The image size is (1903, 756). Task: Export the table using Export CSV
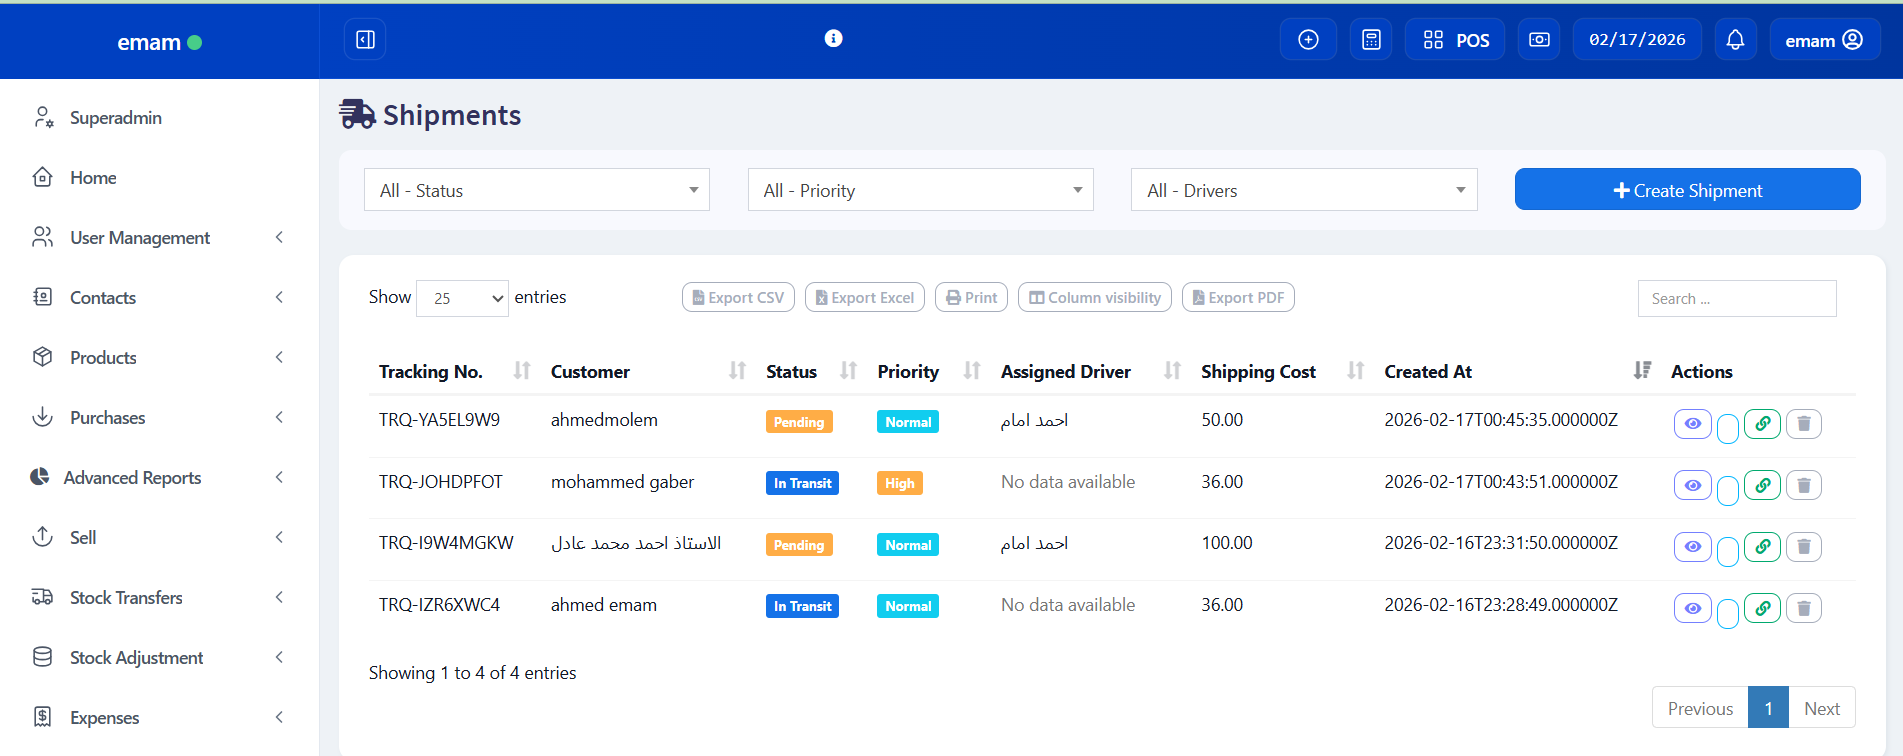[x=738, y=298]
